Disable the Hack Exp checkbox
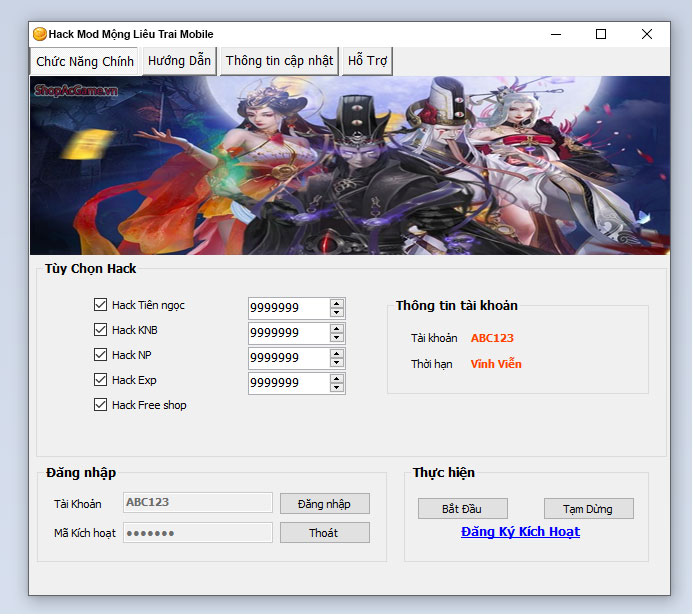This screenshot has height=616, width=693. coord(100,380)
